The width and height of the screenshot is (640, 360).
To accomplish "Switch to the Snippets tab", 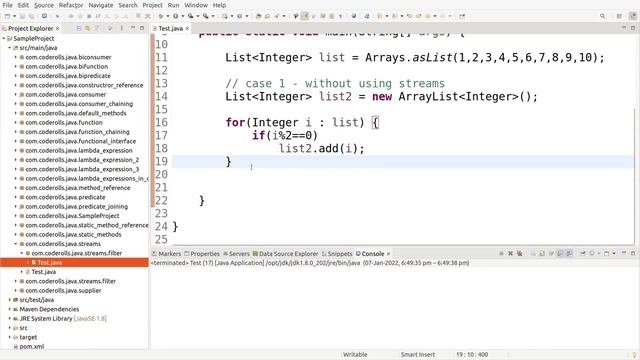I will tap(337, 253).
